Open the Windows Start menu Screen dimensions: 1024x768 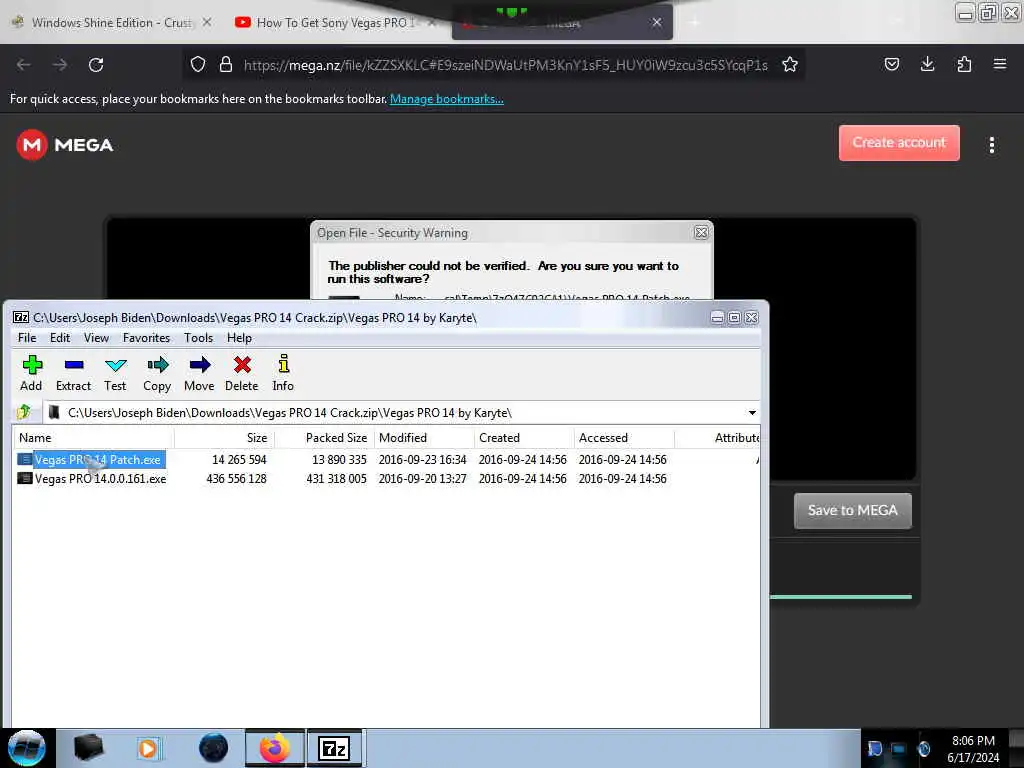(26, 748)
